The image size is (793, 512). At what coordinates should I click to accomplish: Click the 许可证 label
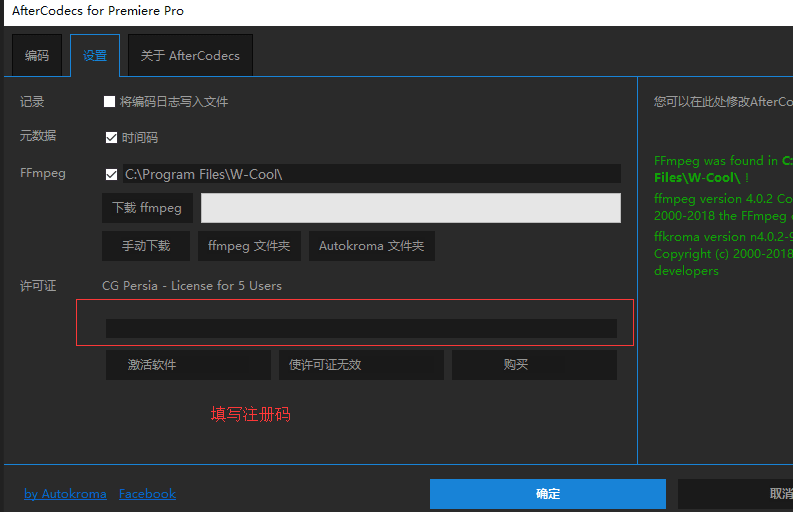[x=38, y=286]
